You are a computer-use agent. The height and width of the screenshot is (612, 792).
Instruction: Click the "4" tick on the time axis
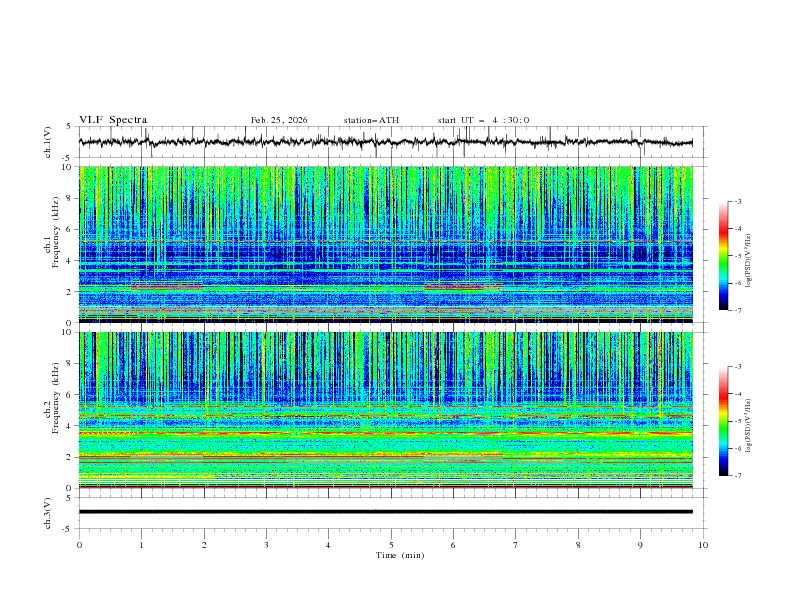[x=328, y=545]
